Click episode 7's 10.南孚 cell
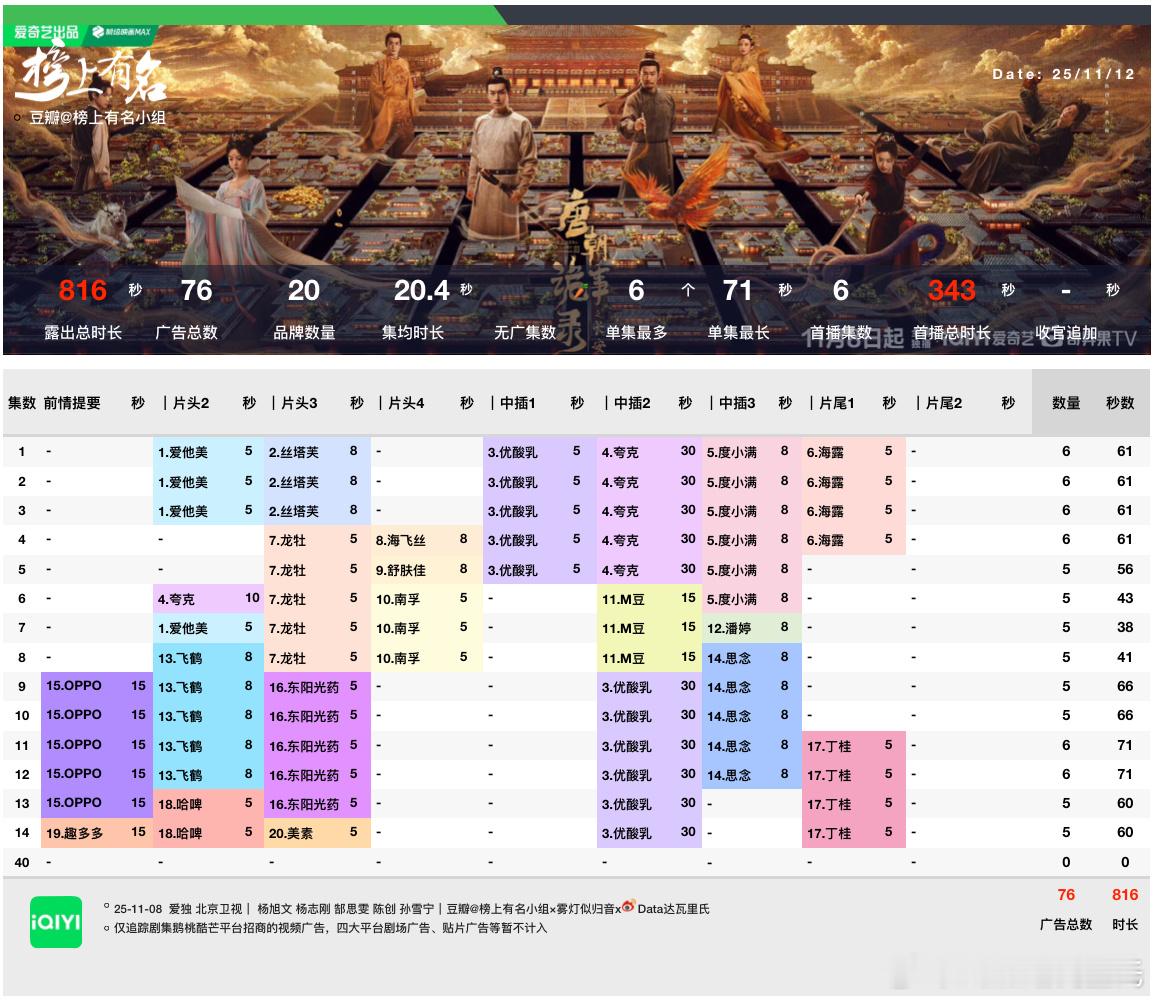 tap(427, 628)
